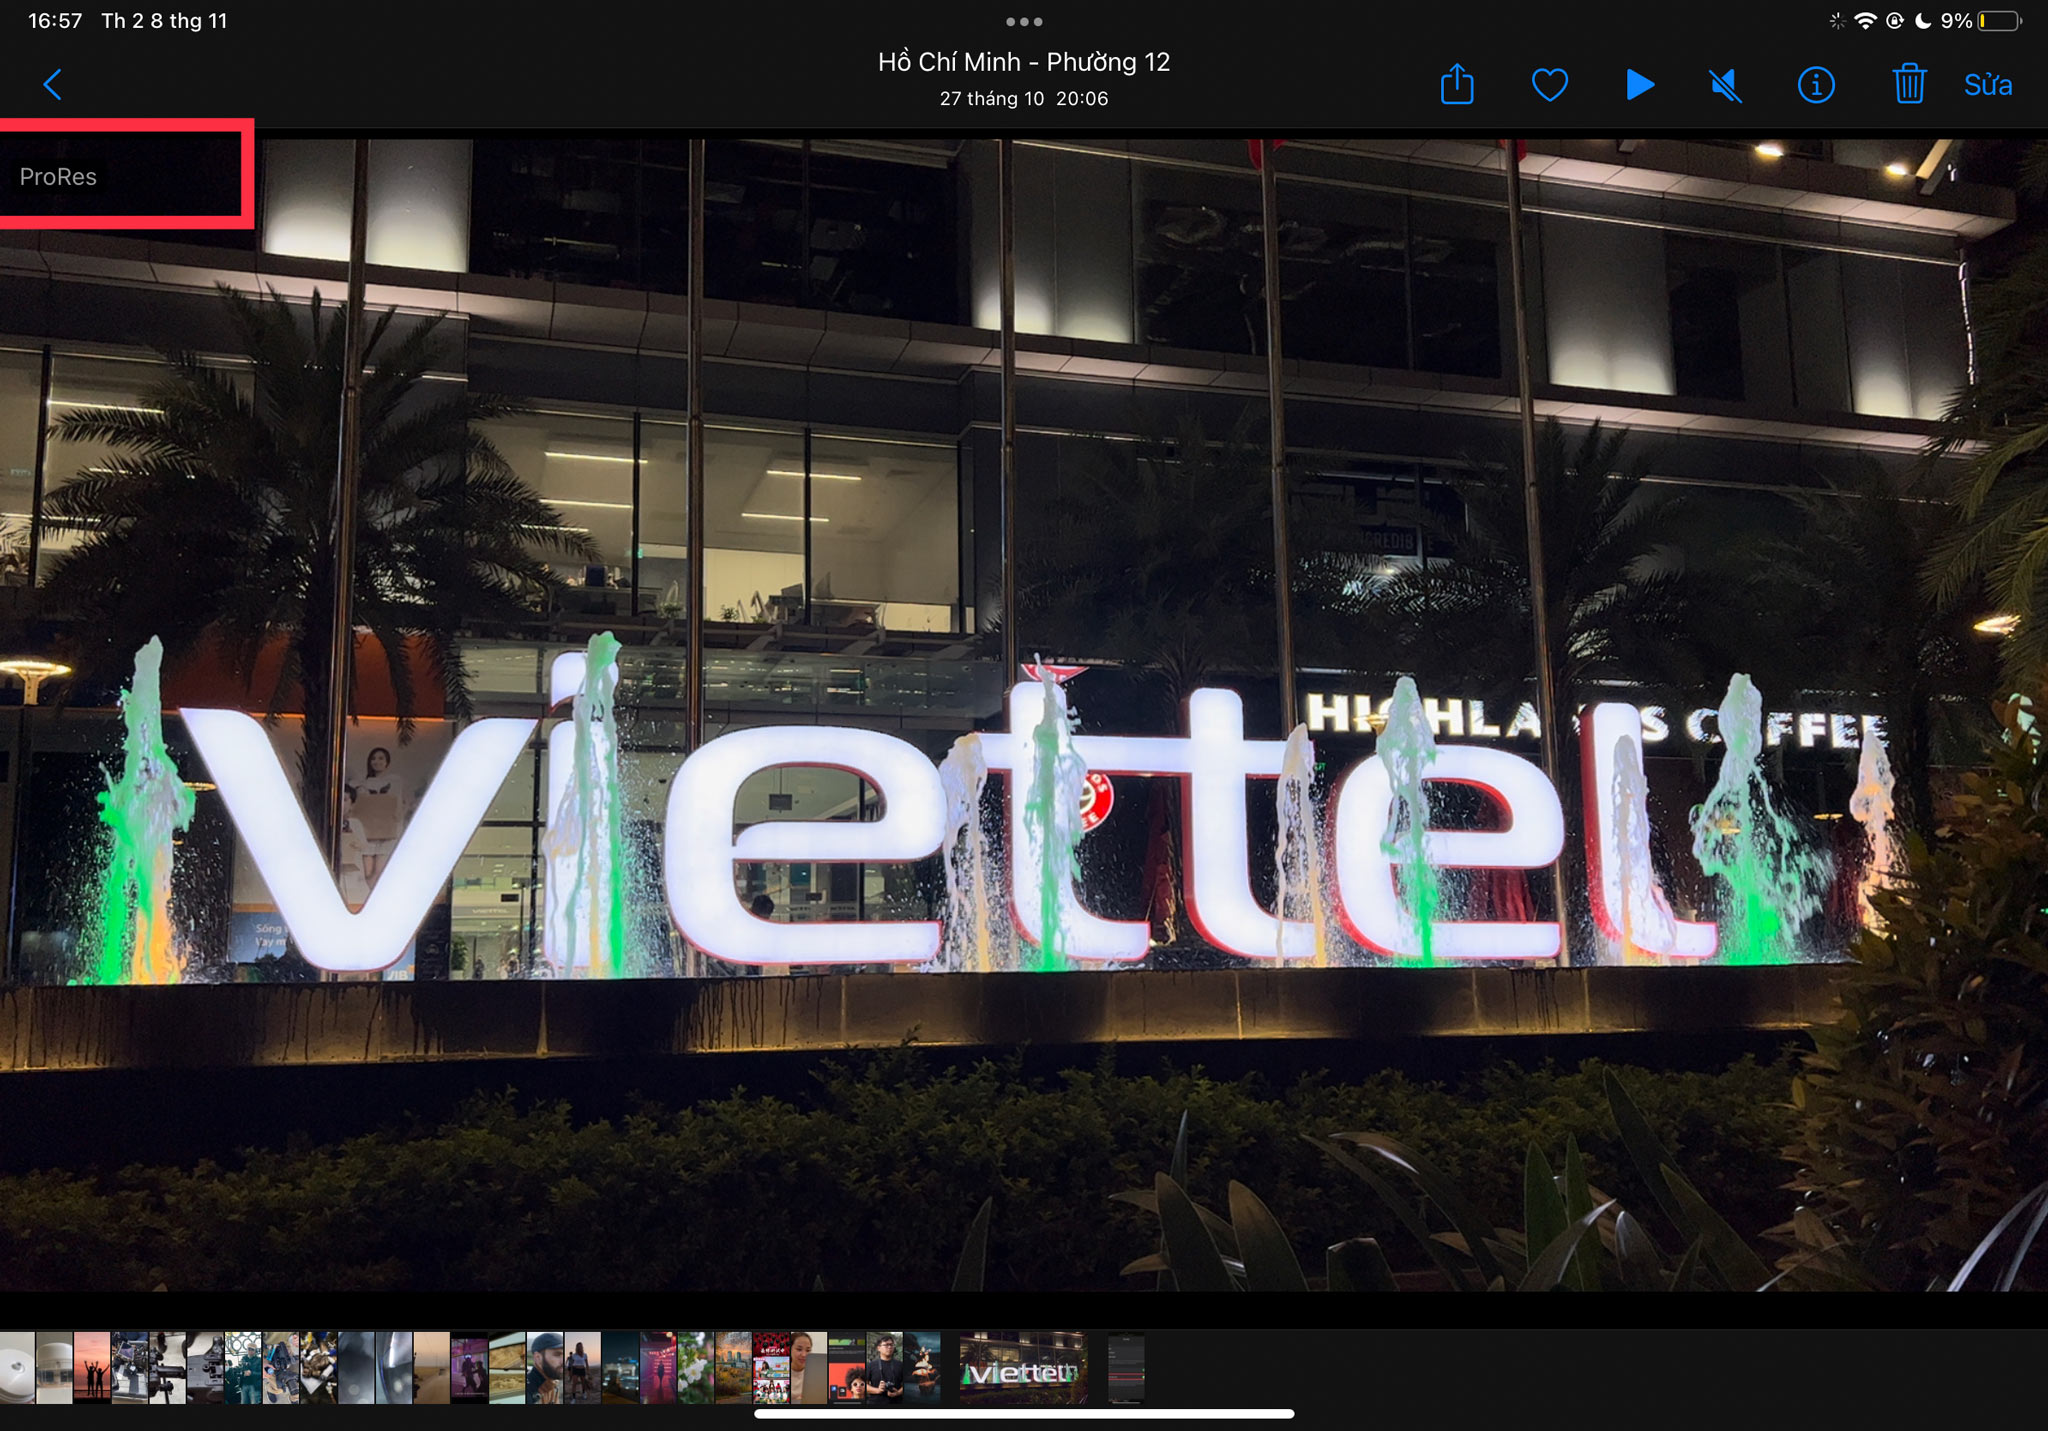
Task: Open the woman with laptop thumbnail
Action: tap(809, 1367)
